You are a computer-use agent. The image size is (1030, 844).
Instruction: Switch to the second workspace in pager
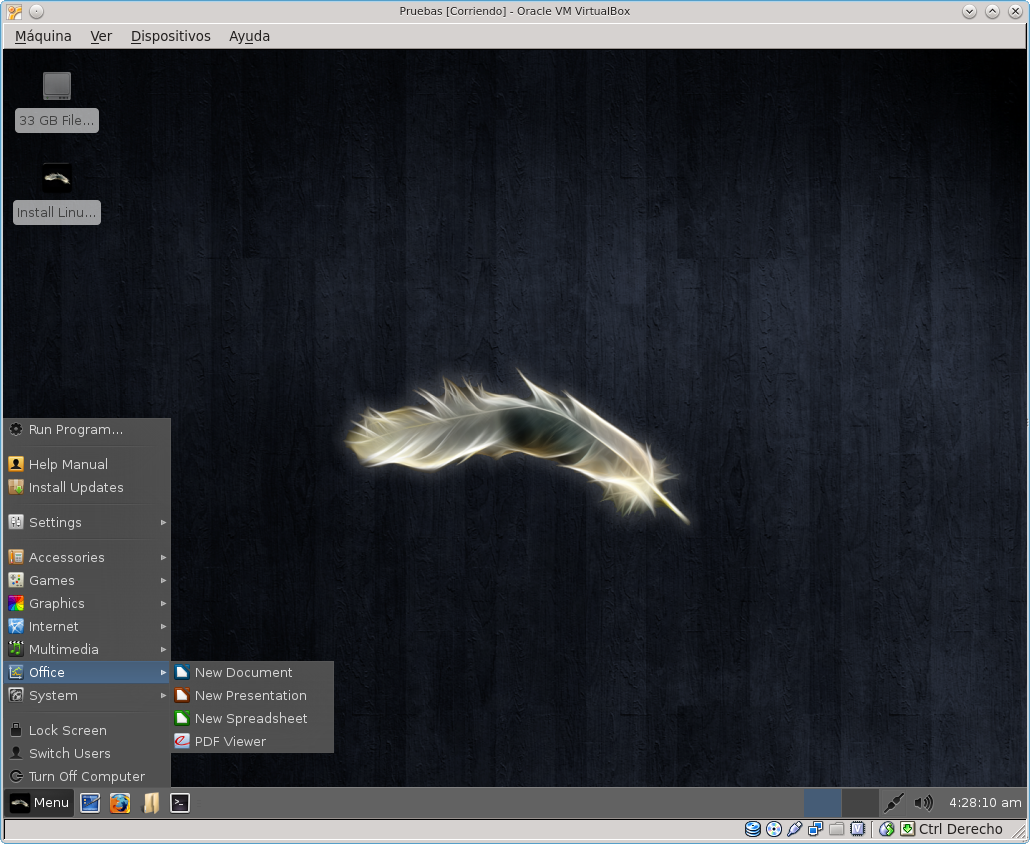pos(860,803)
